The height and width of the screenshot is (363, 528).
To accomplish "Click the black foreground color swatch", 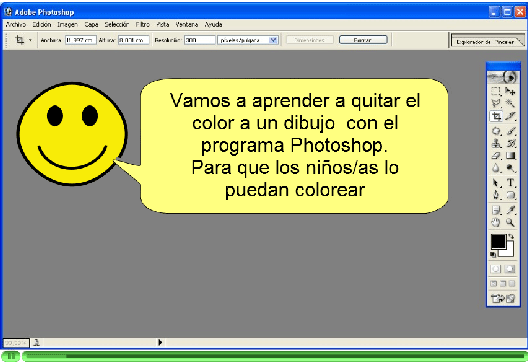I will pyautogui.click(x=498, y=241).
